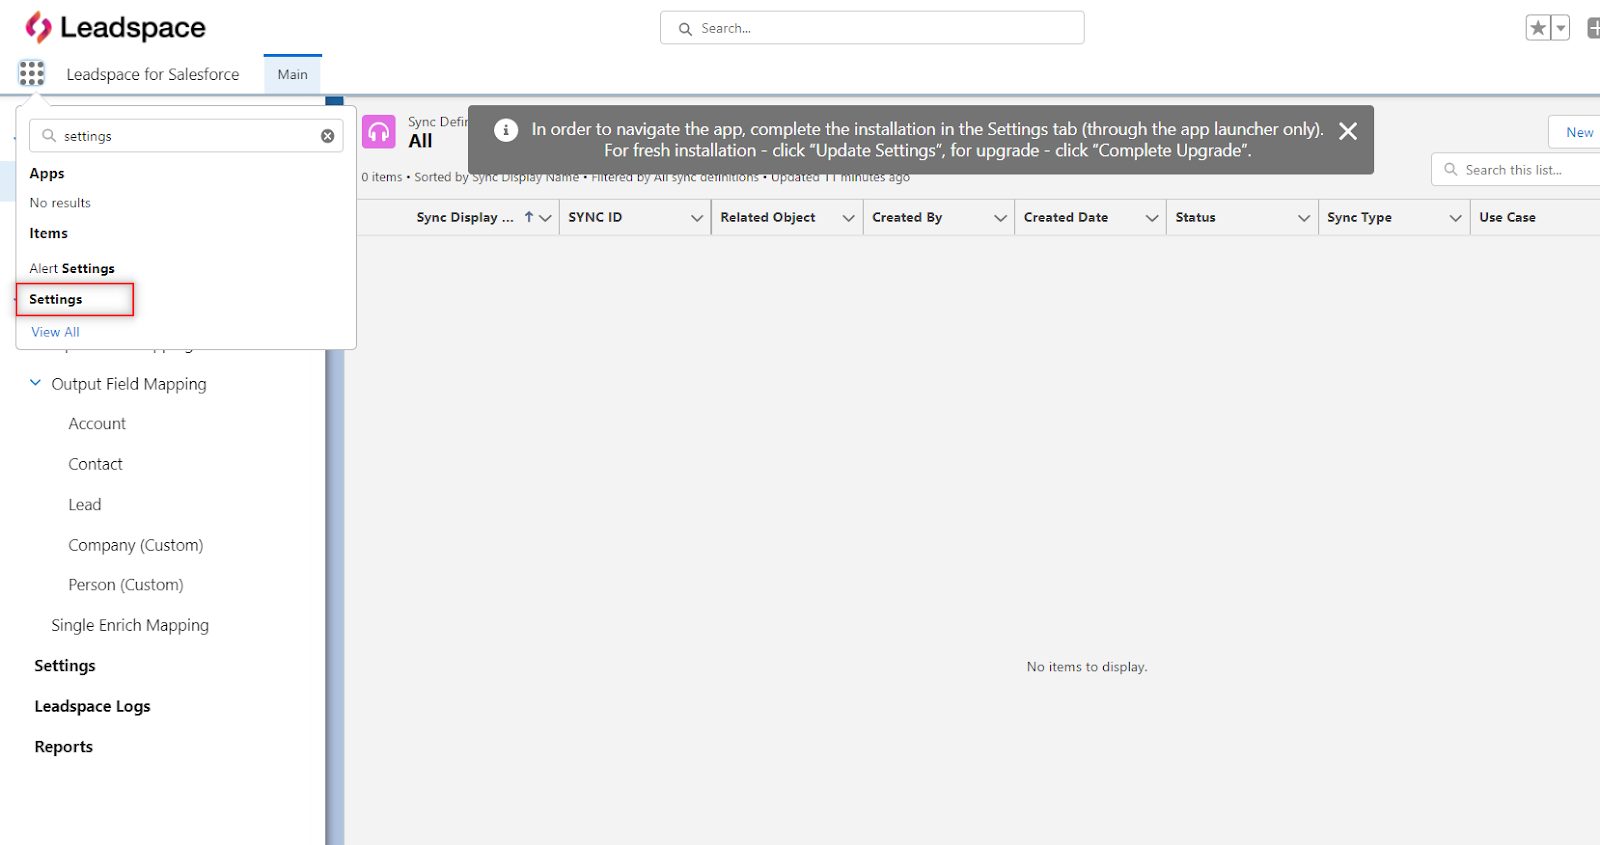
Task: Open Reports in the sidebar
Action: pos(63,747)
